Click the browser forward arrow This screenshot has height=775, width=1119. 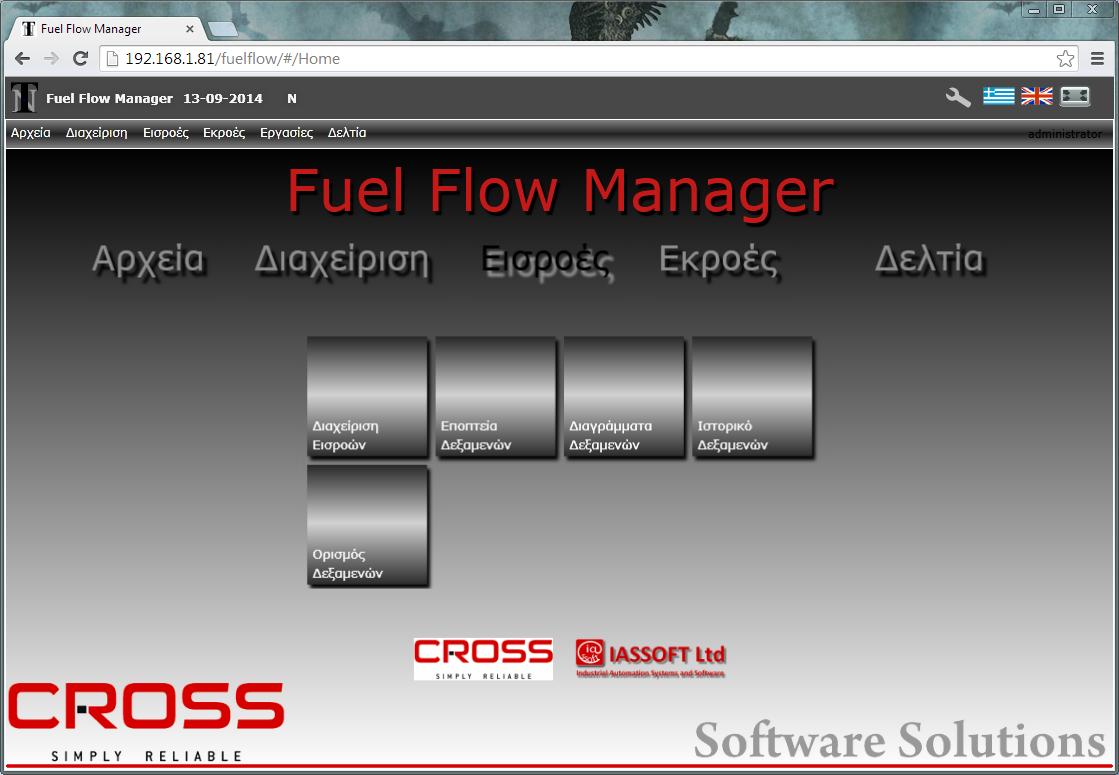[x=51, y=59]
